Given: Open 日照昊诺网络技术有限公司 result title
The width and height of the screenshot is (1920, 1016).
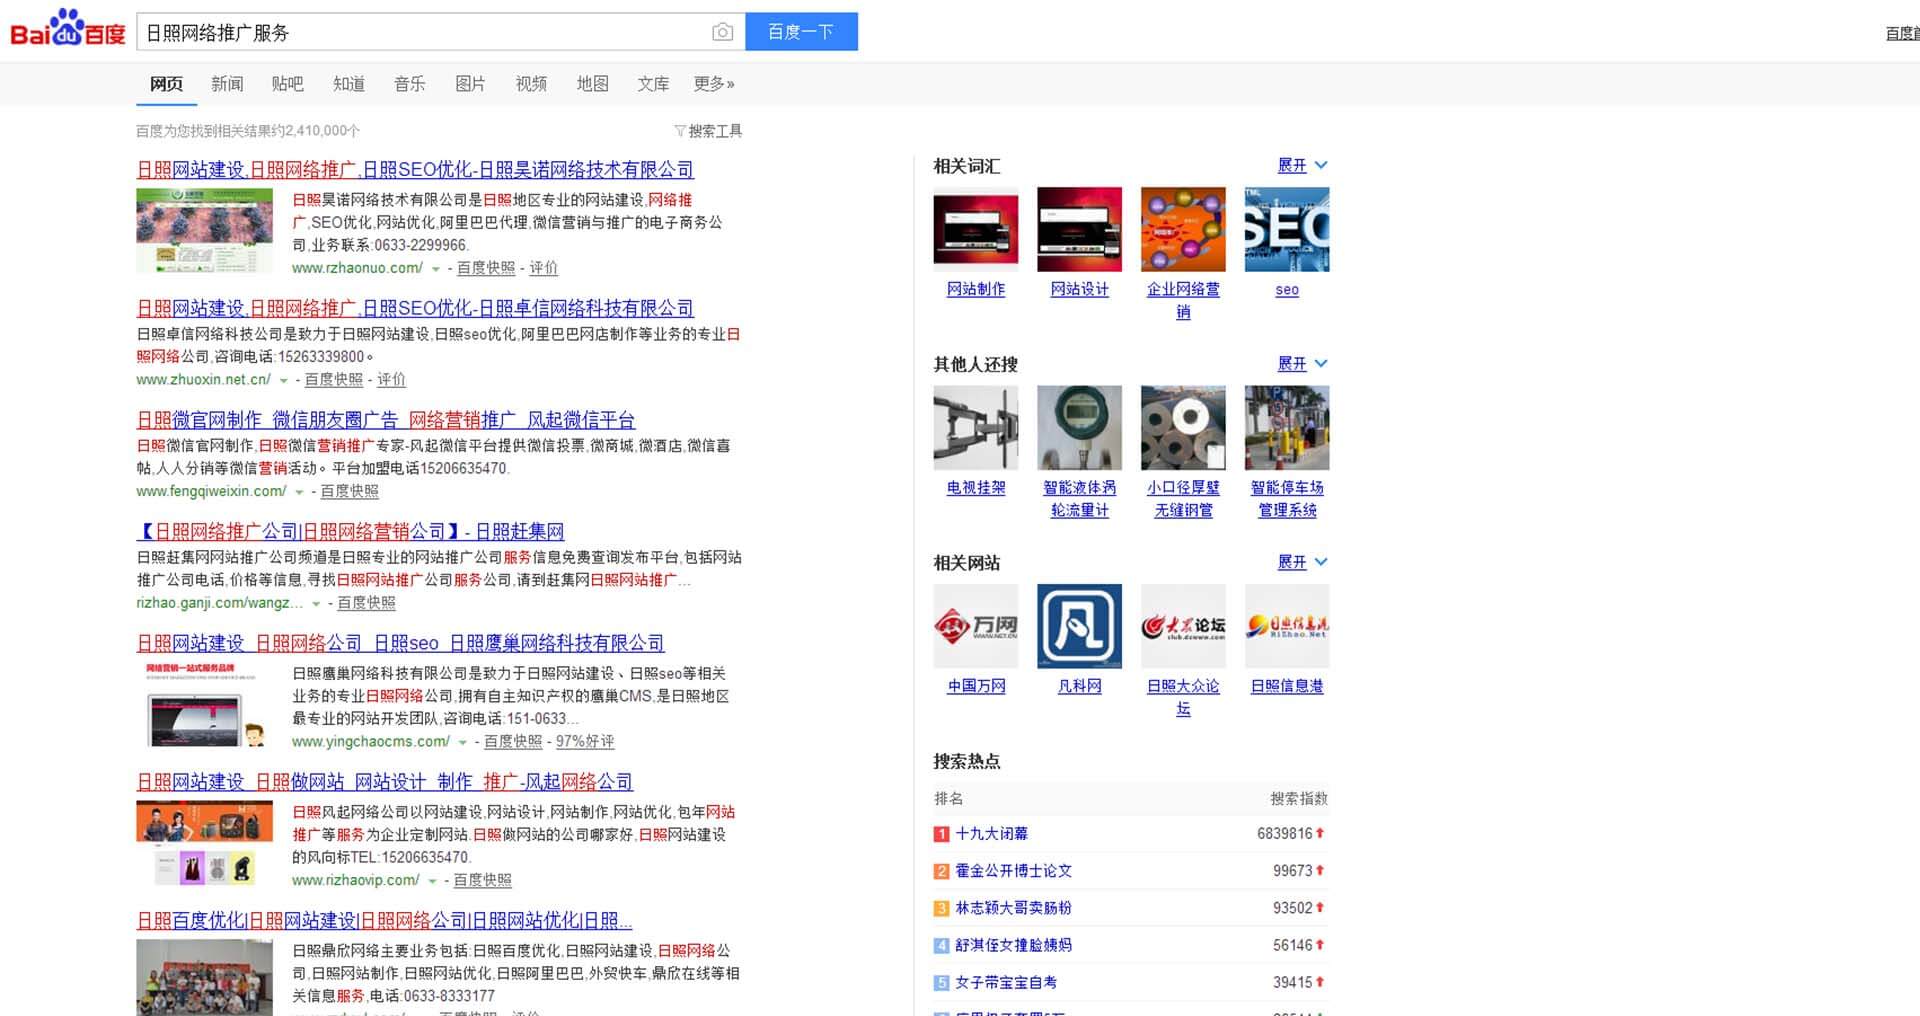Looking at the screenshot, I should coord(415,170).
